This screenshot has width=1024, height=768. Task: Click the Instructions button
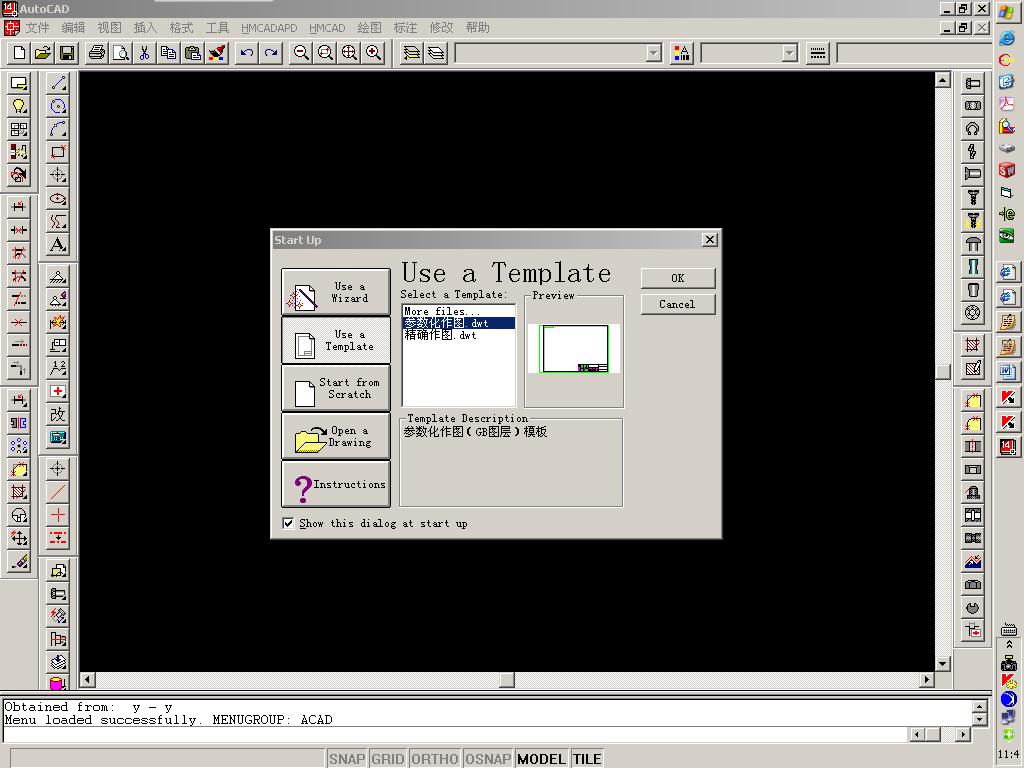336,484
